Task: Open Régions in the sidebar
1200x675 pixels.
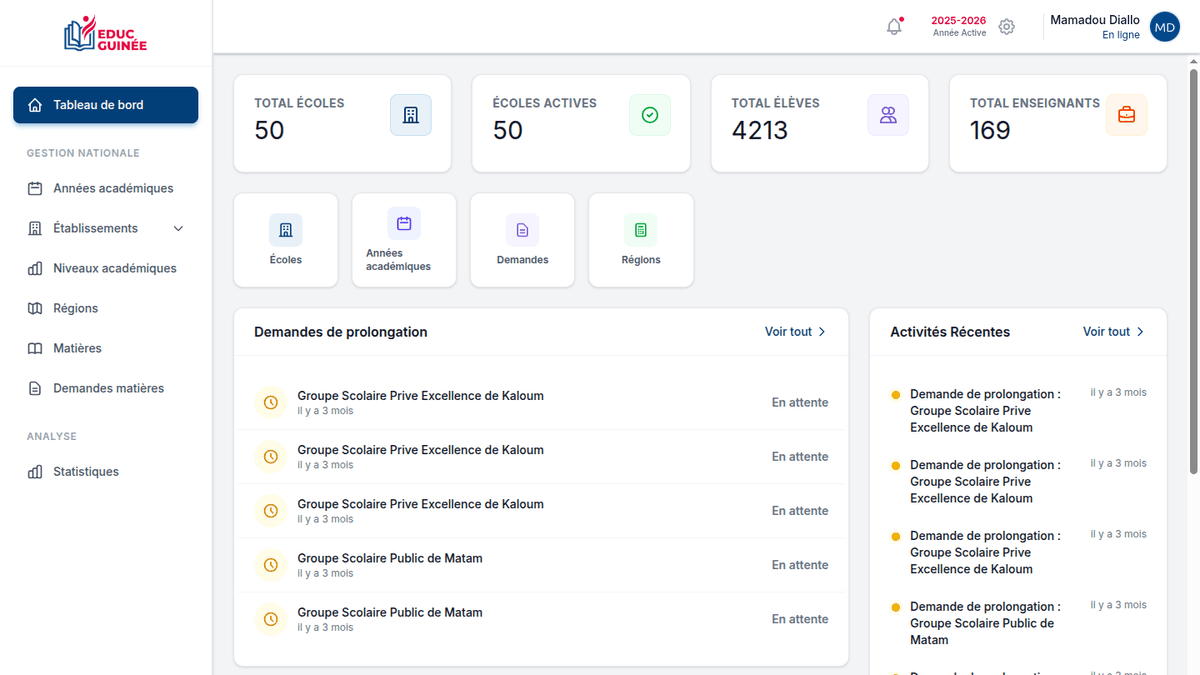Action: pos(106,308)
